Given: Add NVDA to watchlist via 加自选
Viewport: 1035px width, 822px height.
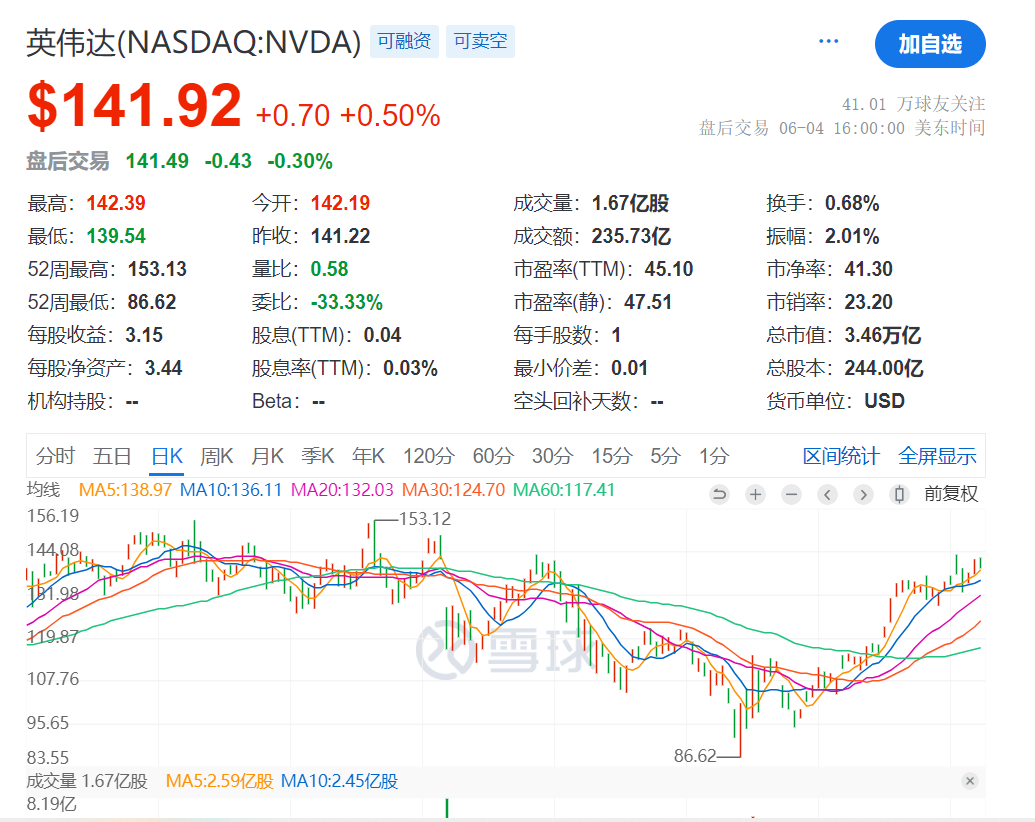Looking at the screenshot, I should click(930, 44).
